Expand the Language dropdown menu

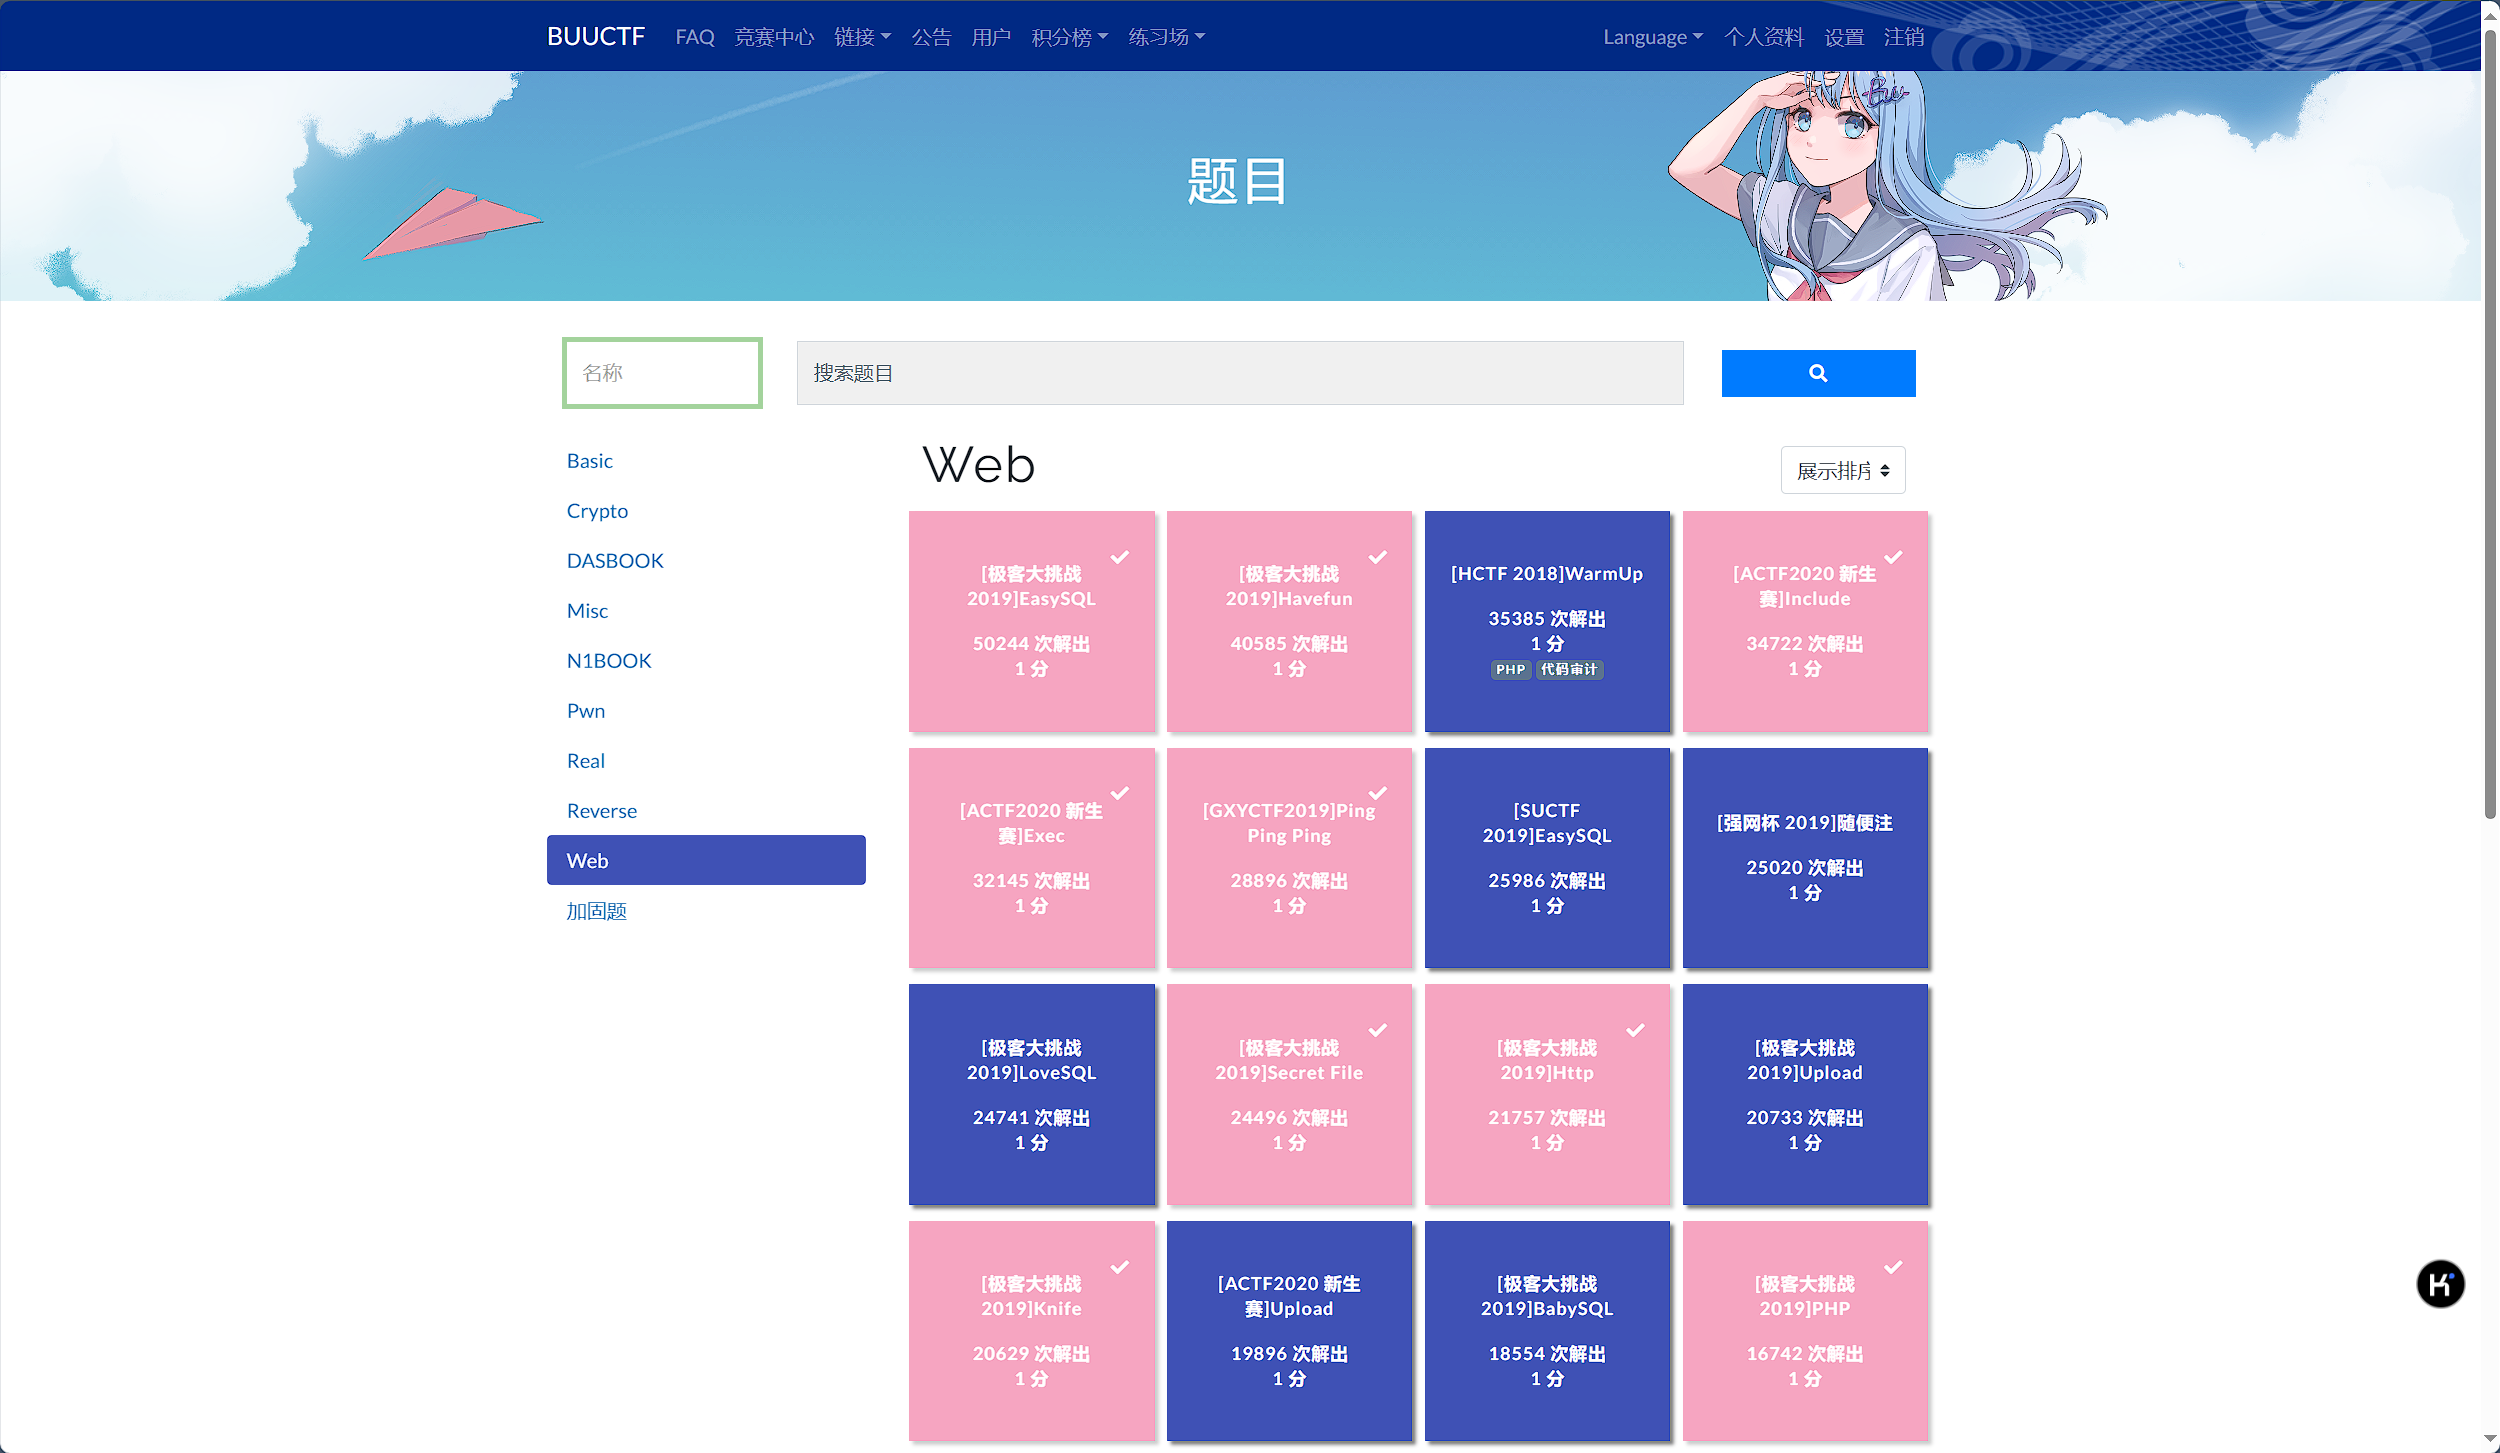coord(1652,37)
